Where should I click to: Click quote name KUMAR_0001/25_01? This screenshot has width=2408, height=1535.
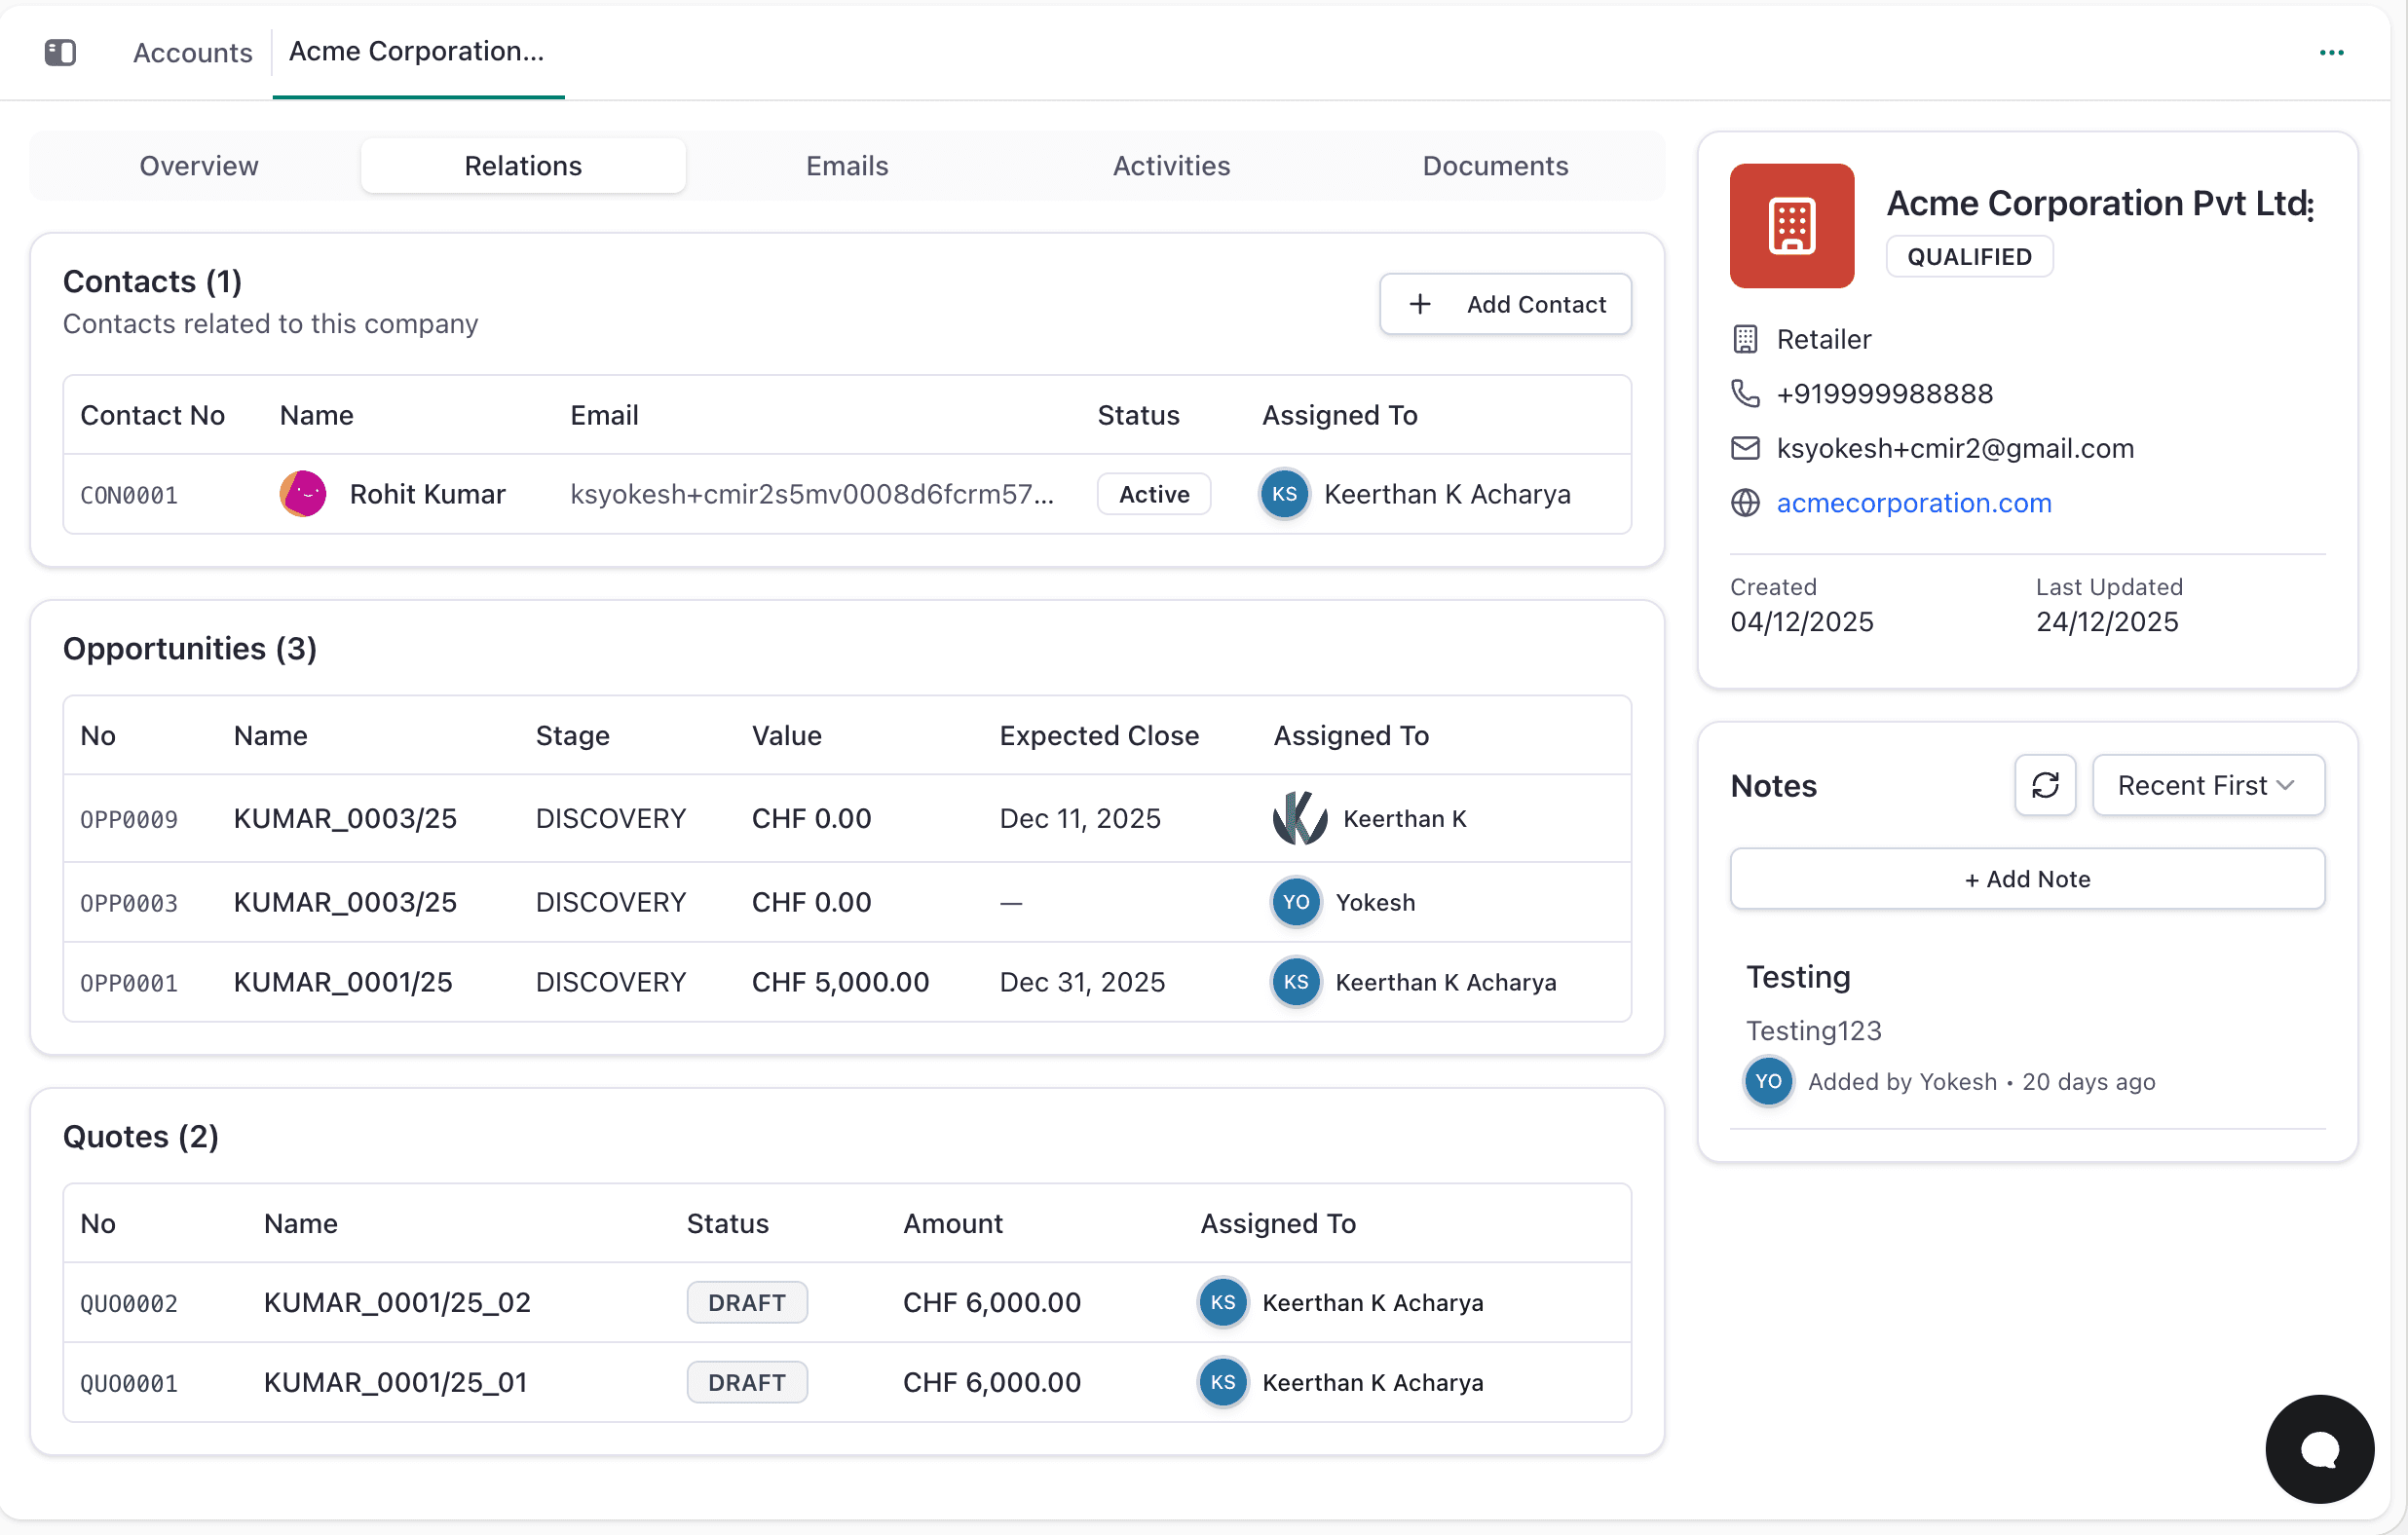[x=395, y=1382]
